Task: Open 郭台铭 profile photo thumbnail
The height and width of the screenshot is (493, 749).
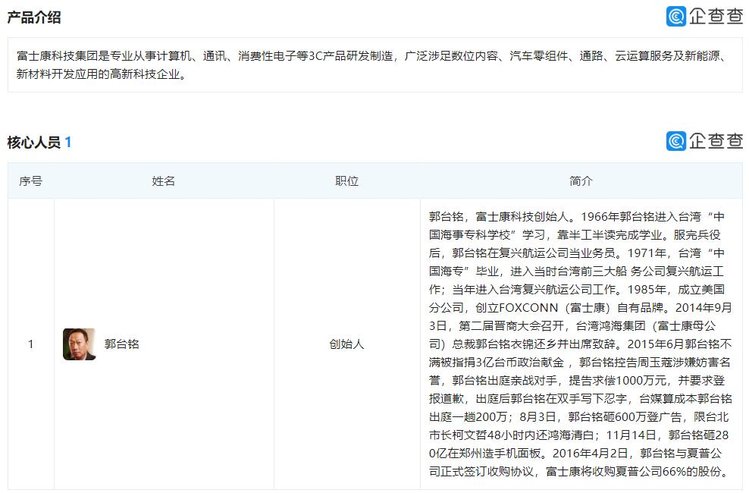Action: point(79,344)
